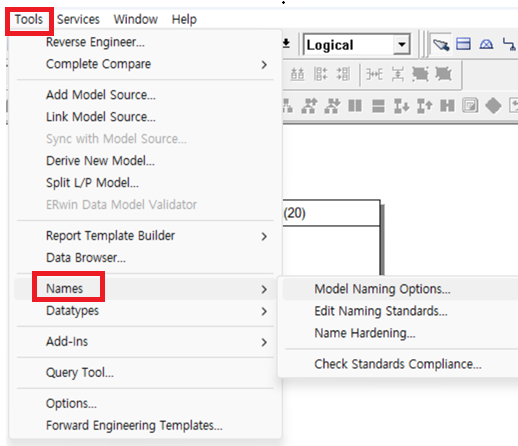Select Reverse Engineer... menu entry
Viewport: 518px width, 446px height.
tap(145, 42)
